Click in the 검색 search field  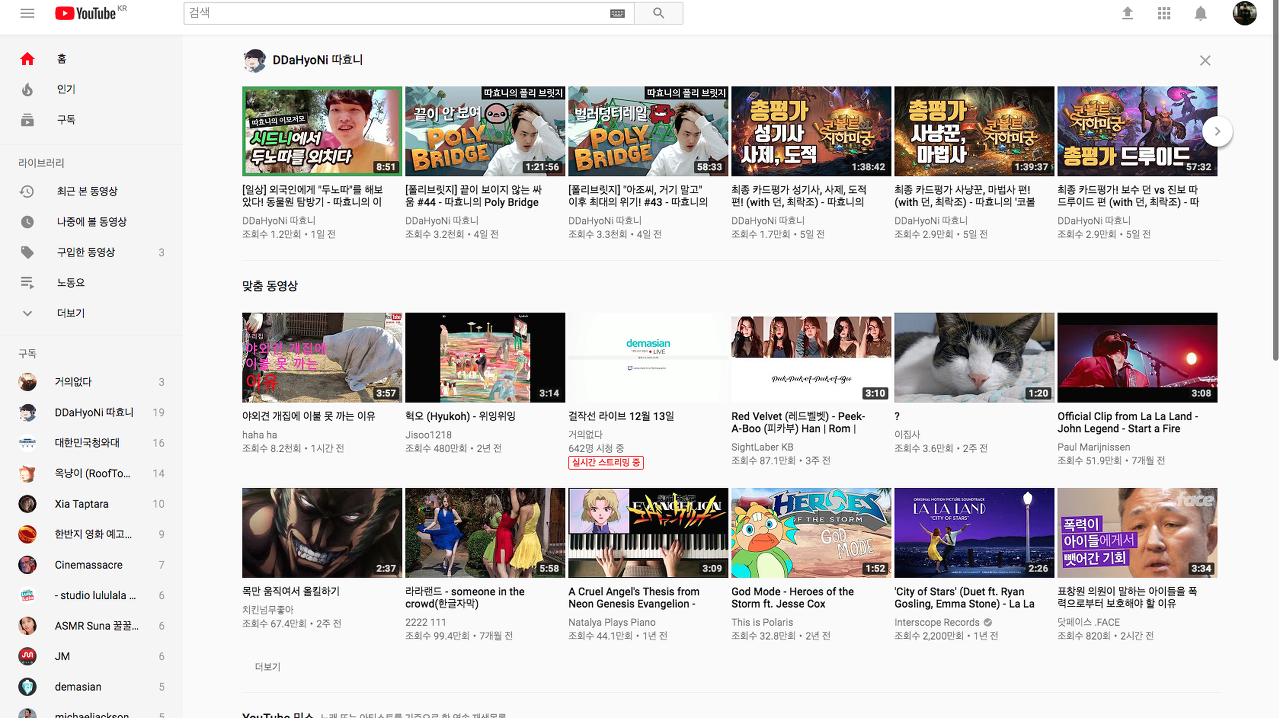click(409, 13)
